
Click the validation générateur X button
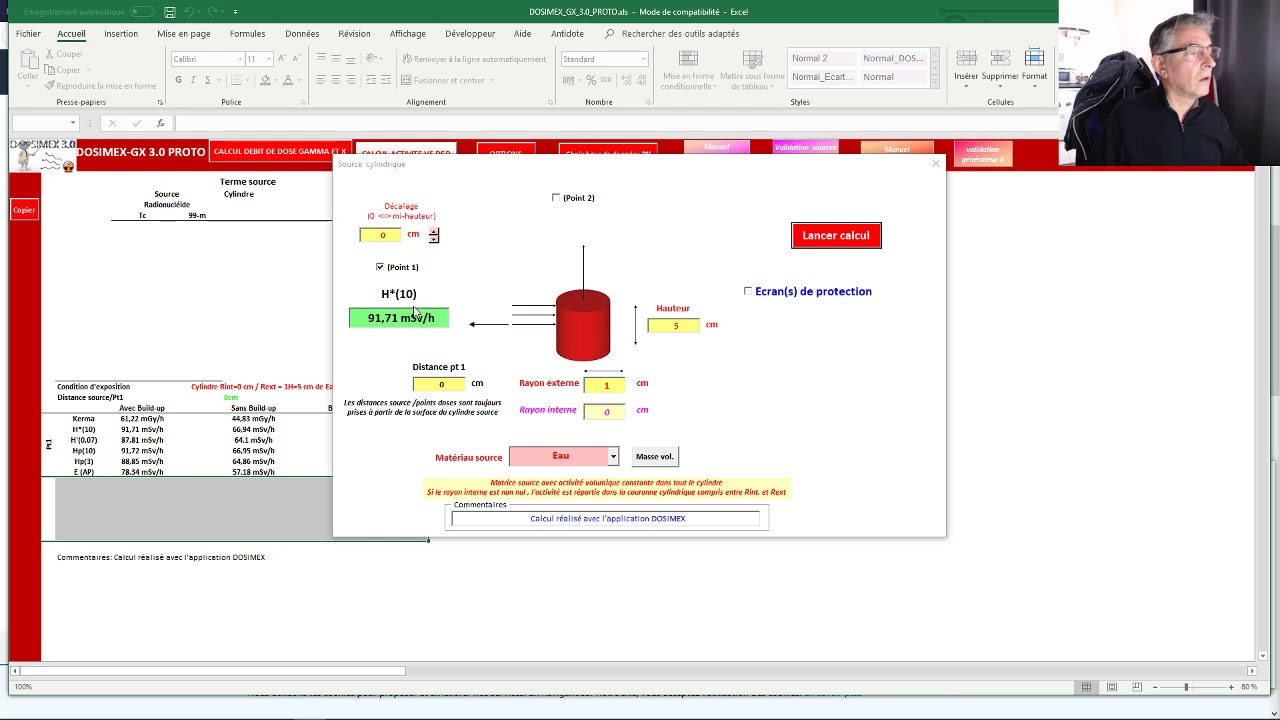[x=983, y=154]
